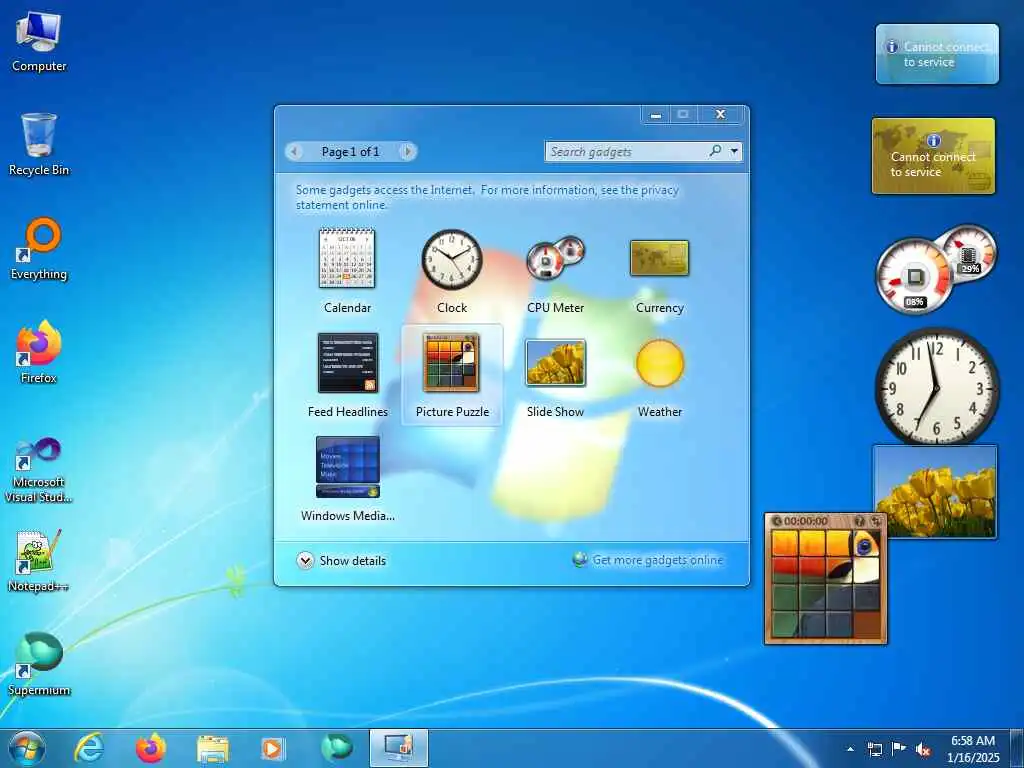Viewport: 1024px width, 768px height.
Task: Launch Firefox from the taskbar
Action: [150, 748]
